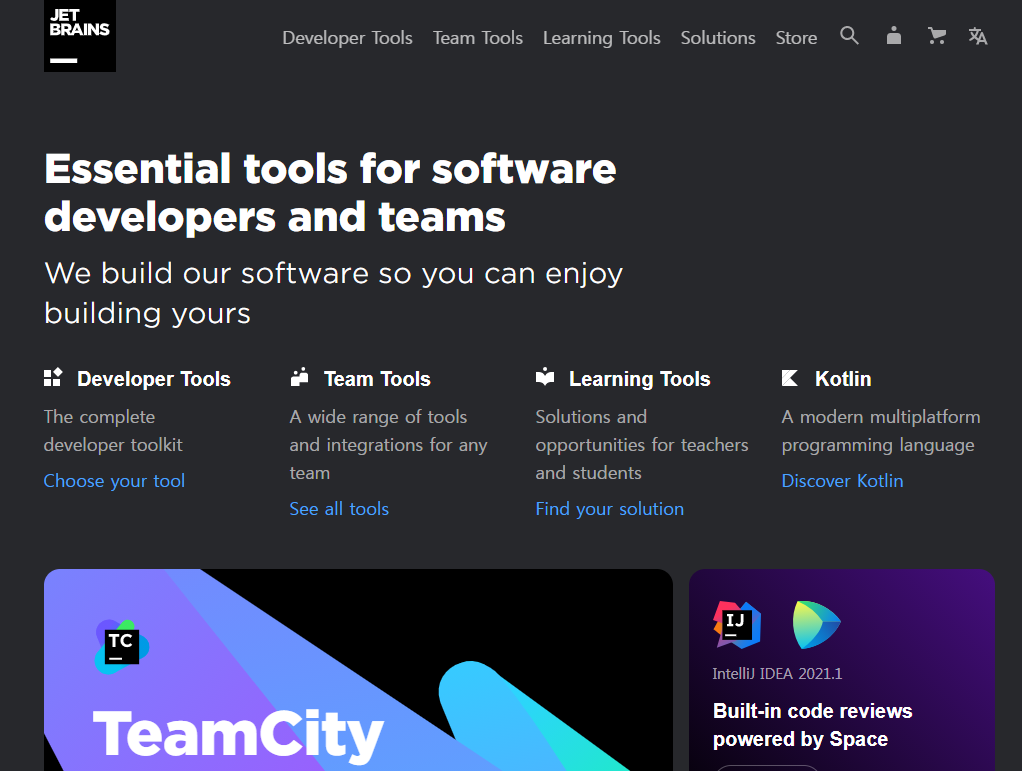
Task: Click the Learning Tools section icon
Action: click(545, 377)
